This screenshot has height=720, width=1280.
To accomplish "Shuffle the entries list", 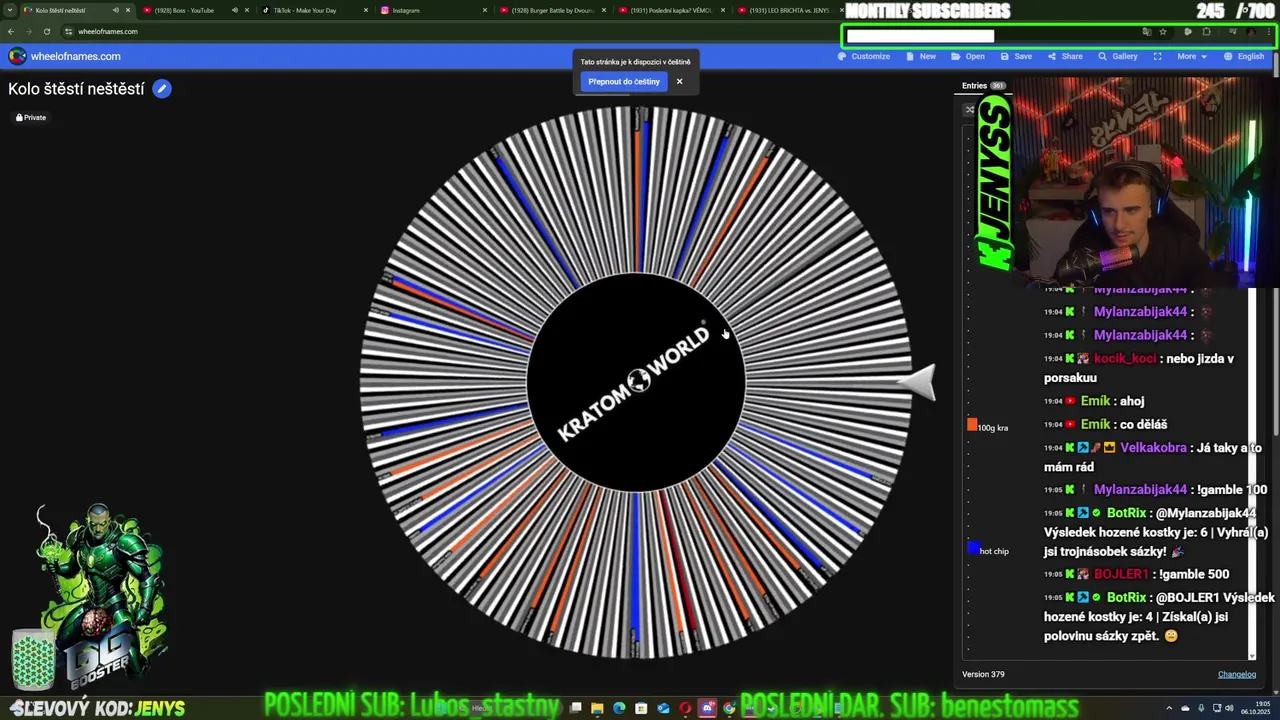I will (969, 110).
